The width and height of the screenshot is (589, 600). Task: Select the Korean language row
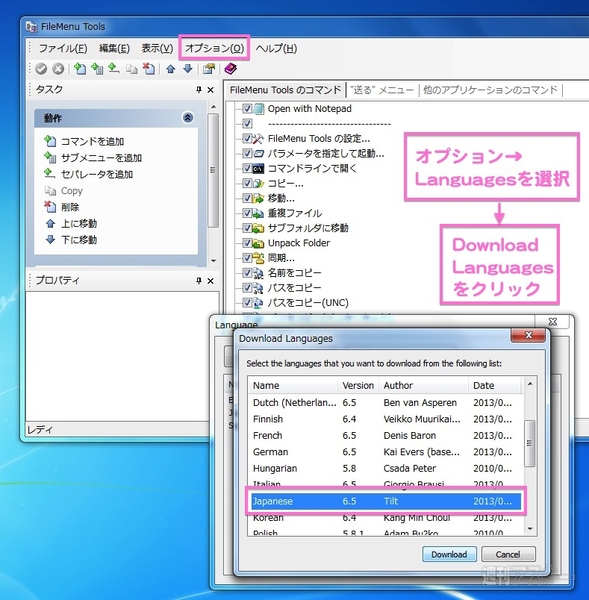coord(386,518)
